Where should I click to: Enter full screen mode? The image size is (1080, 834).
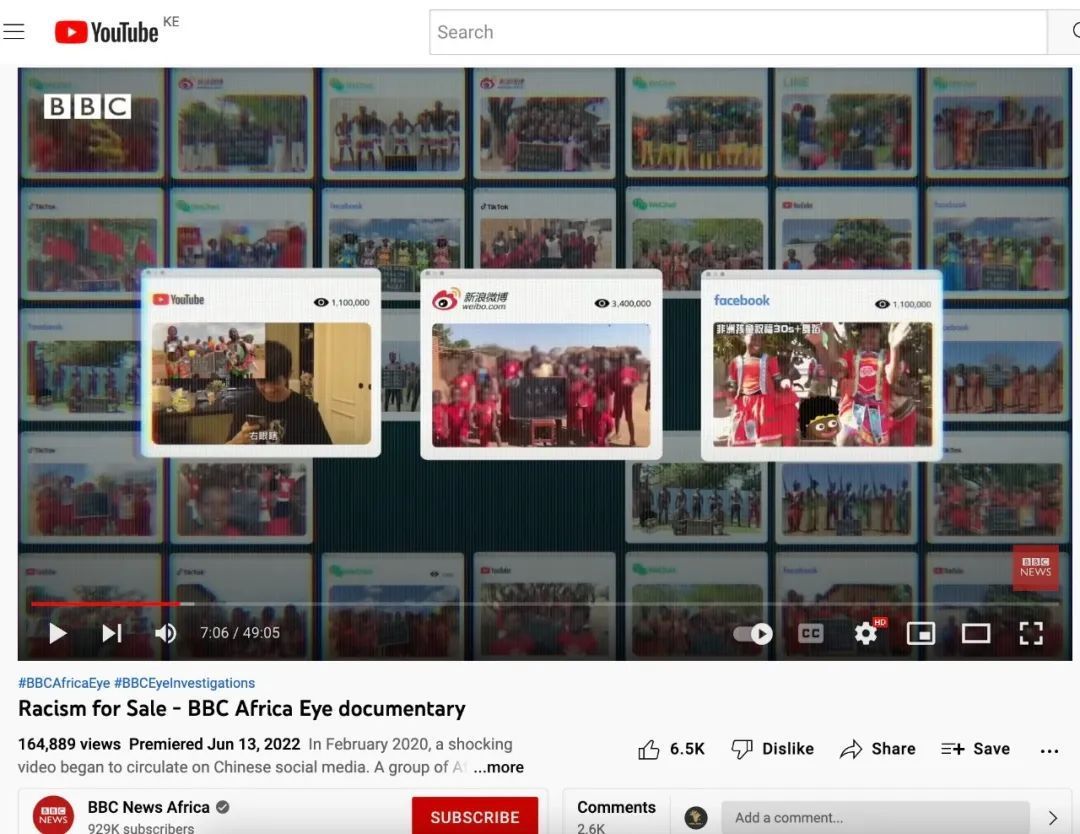click(1031, 633)
